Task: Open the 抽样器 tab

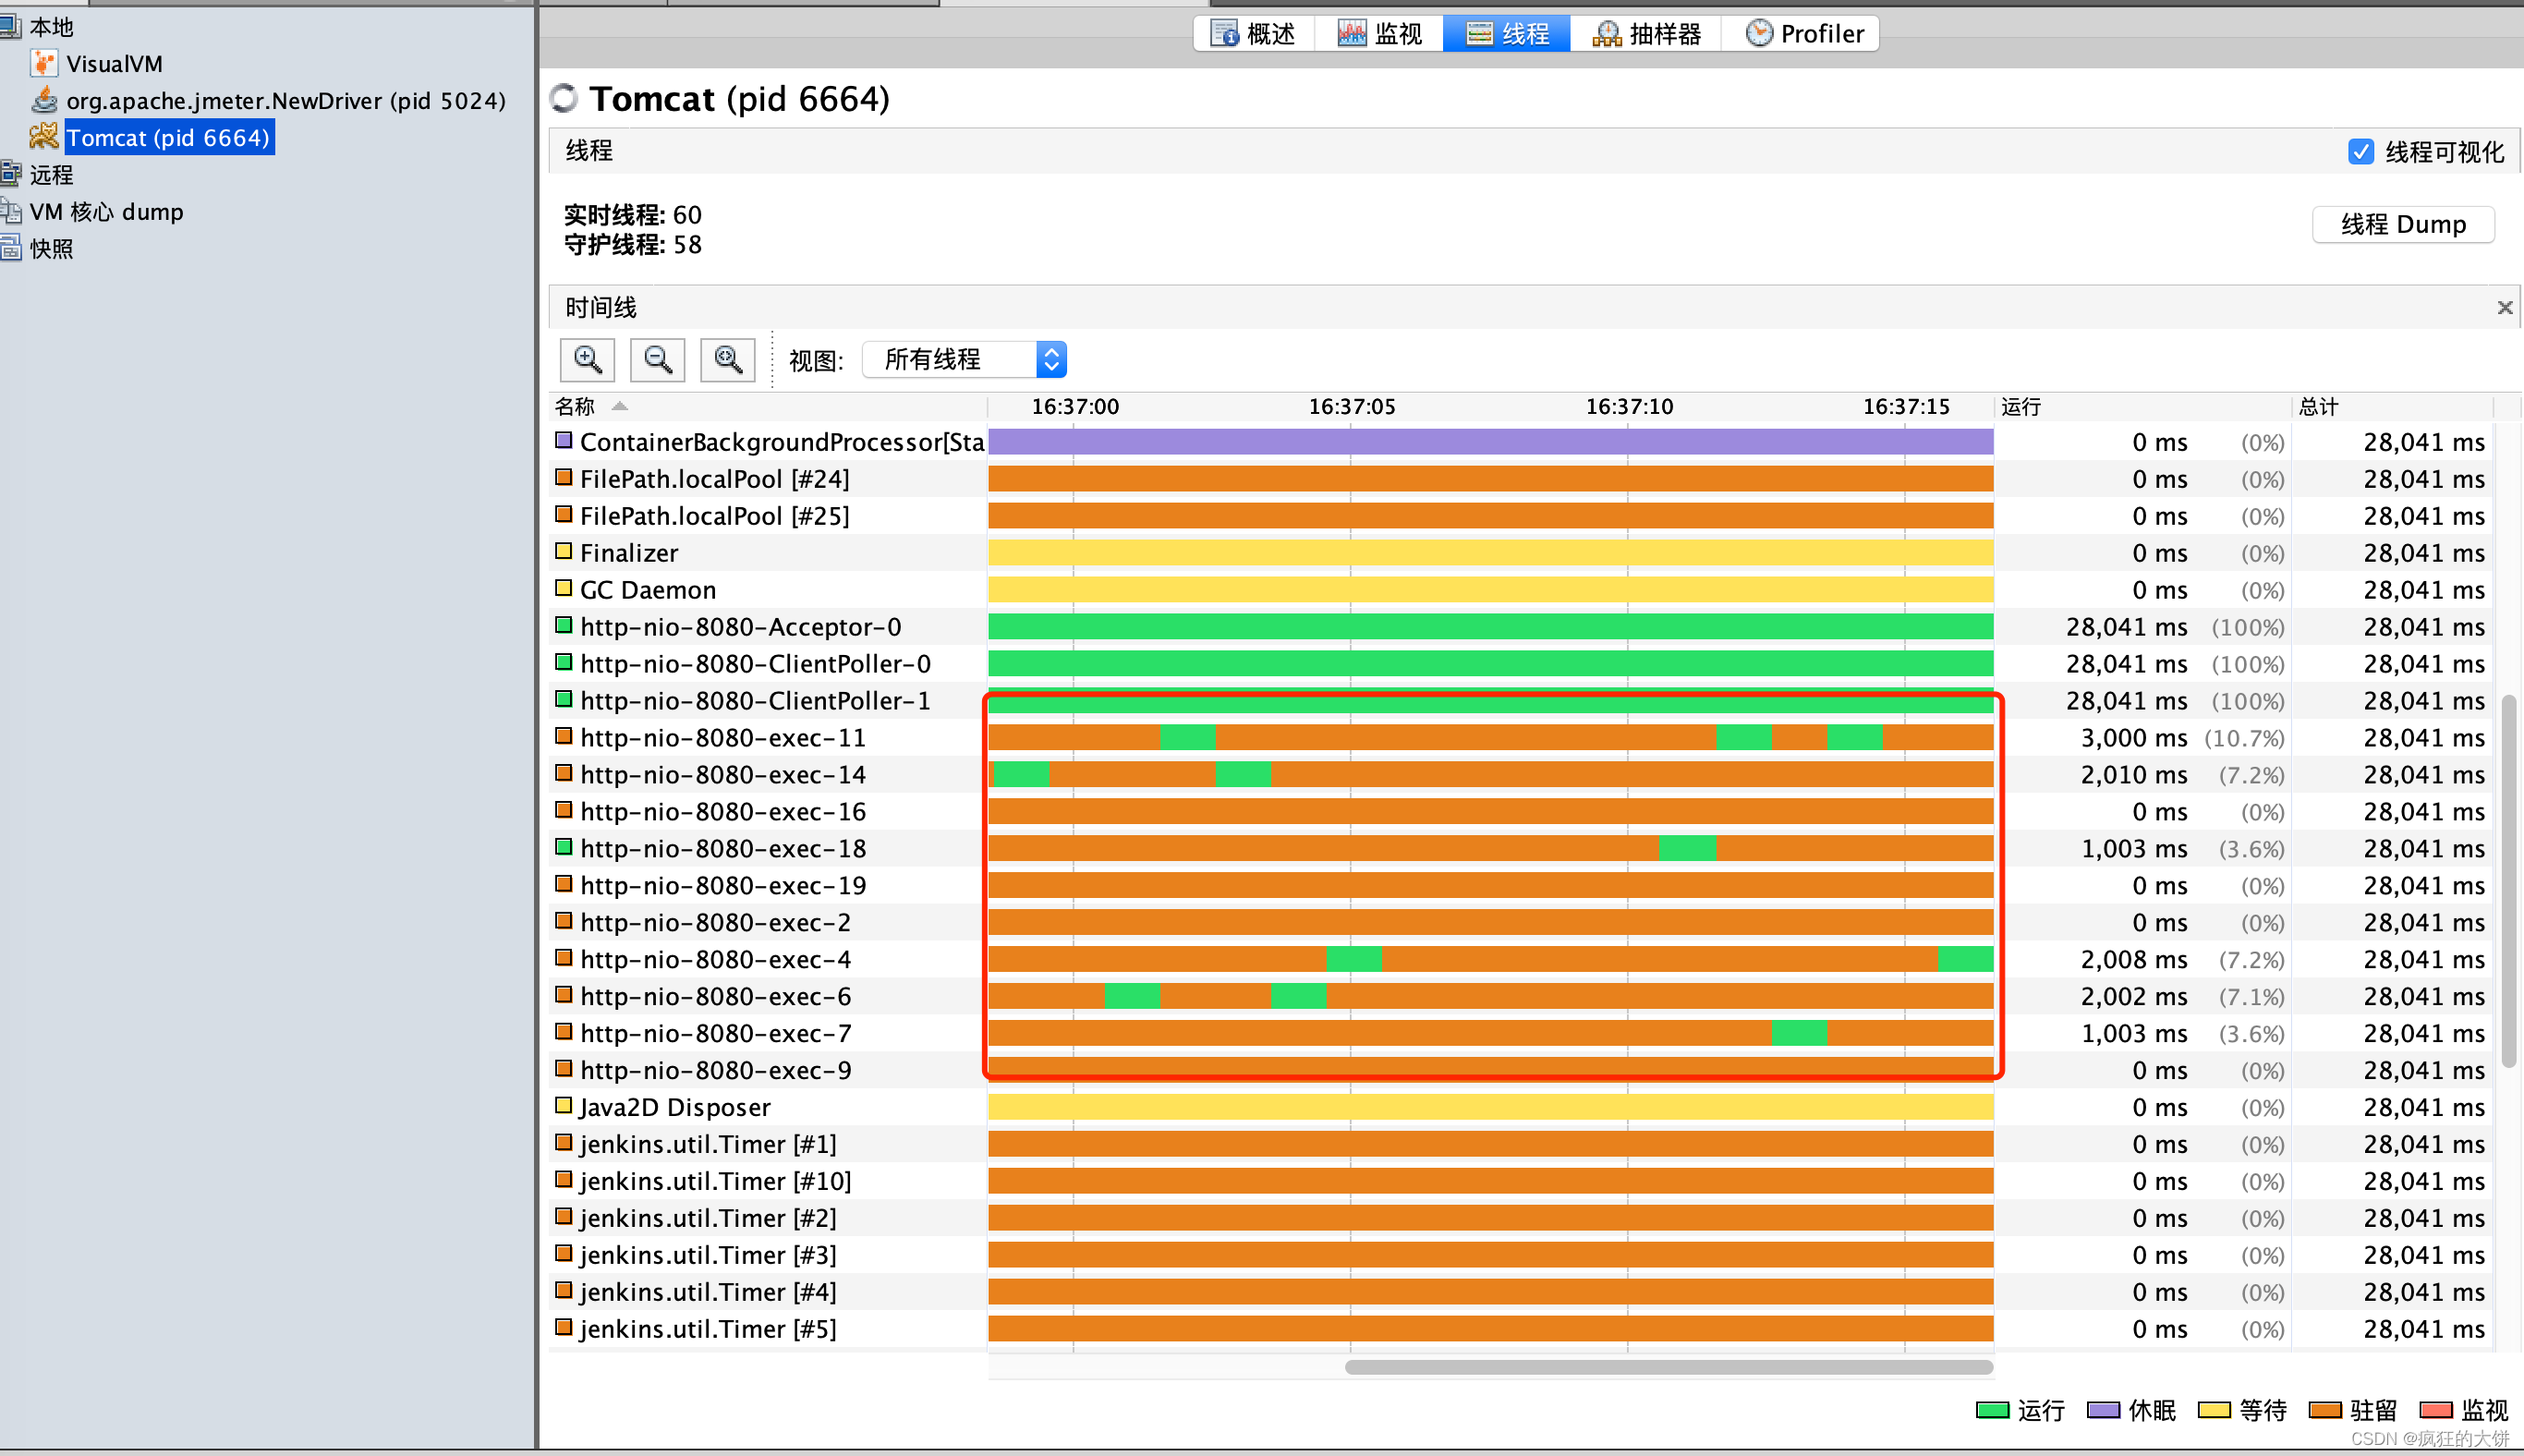Action: (x=1646, y=34)
